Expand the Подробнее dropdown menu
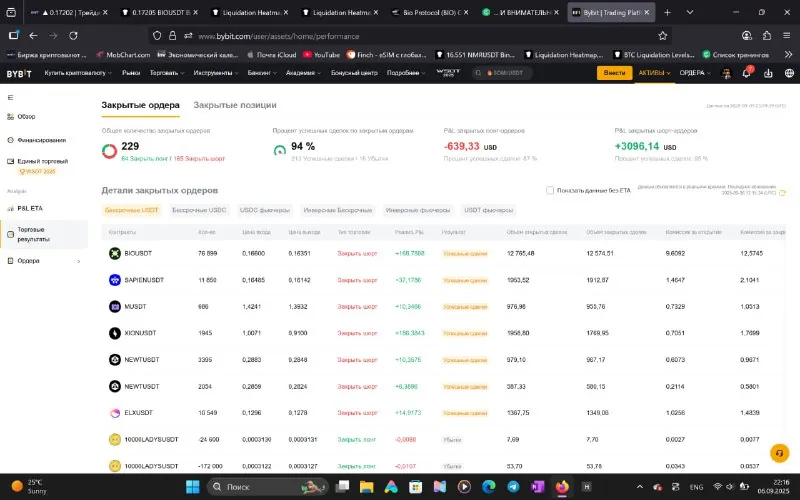800x500 pixels. 406,73
